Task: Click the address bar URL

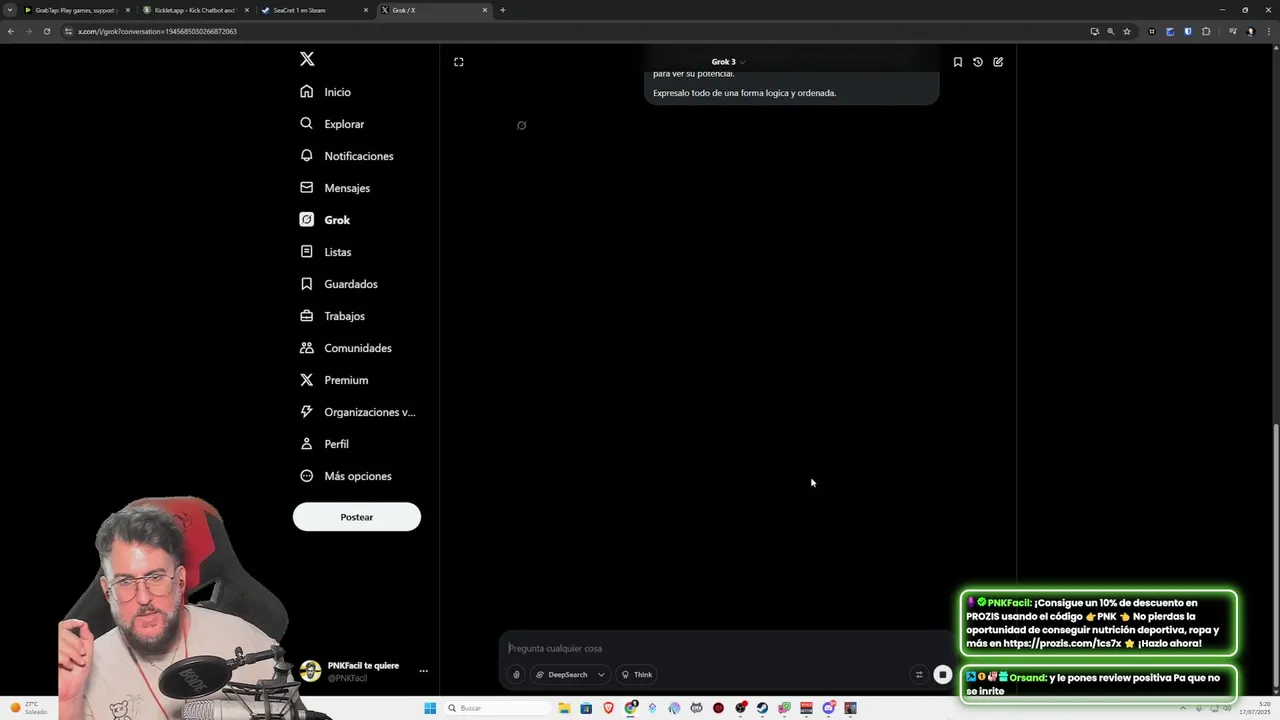Action: click(157, 31)
